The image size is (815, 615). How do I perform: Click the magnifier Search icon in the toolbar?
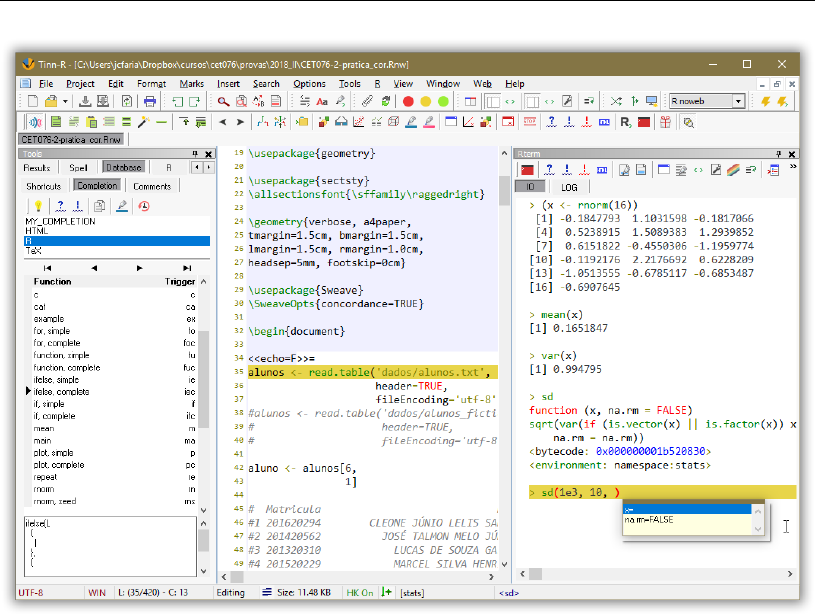(x=225, y=101)
